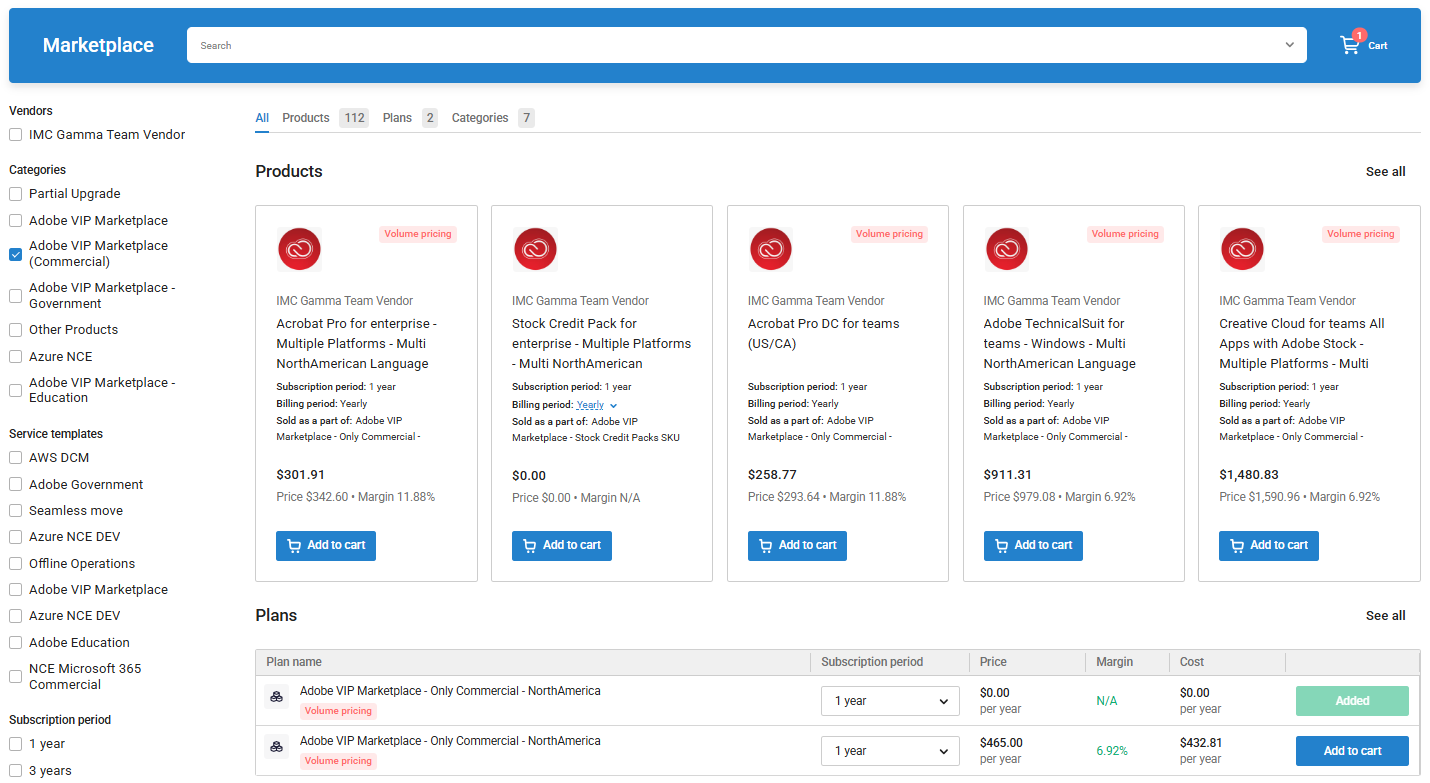Click Stock Credit Pack product logo
The width and height of the screenshot is (1430, 783).
(x=535, y=249)
